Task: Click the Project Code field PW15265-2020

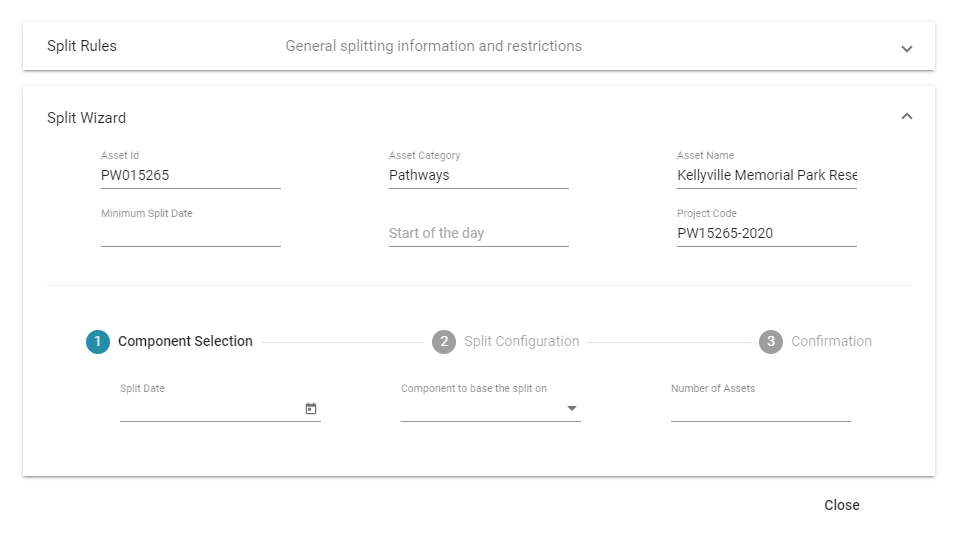Action: click(x=767, y=233)
